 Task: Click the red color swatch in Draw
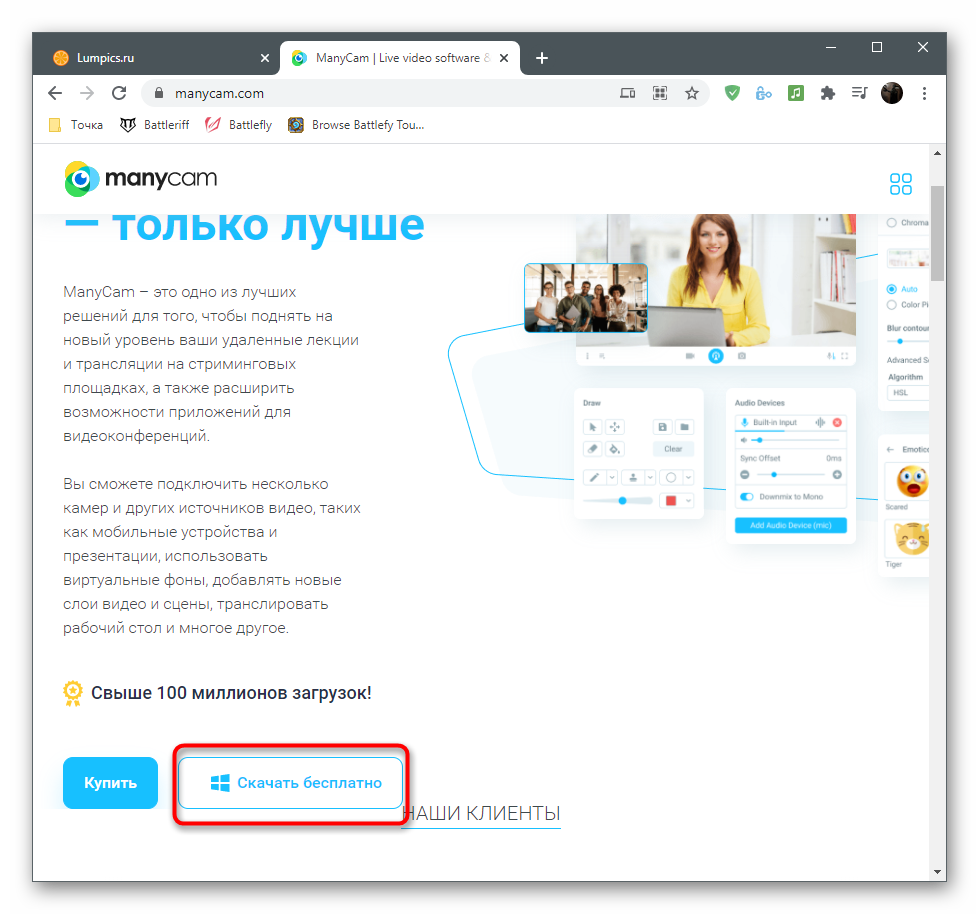pos(671,501)
